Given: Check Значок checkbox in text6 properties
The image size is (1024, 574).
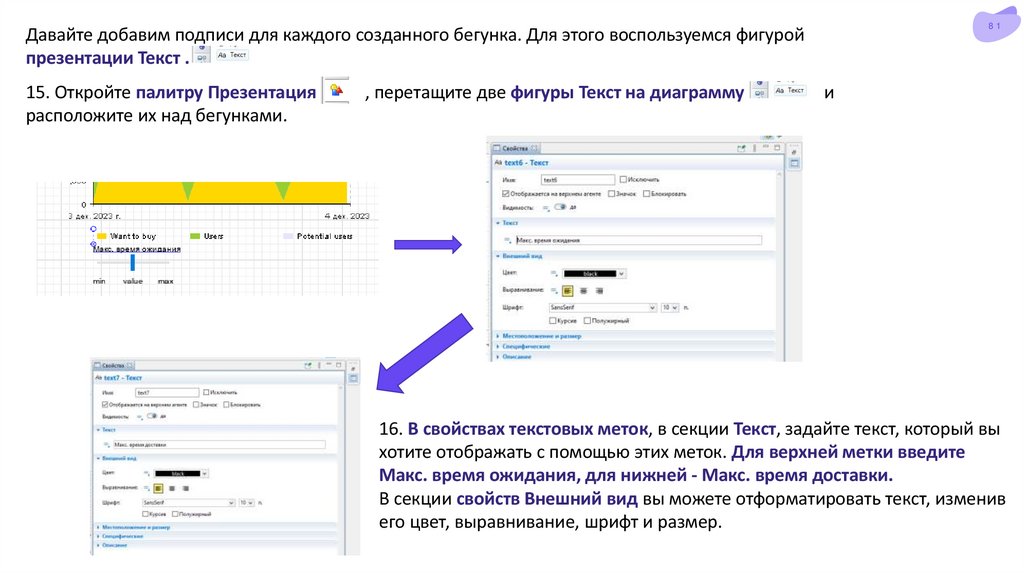Looking at the screenshot, I should pos(611,194).
